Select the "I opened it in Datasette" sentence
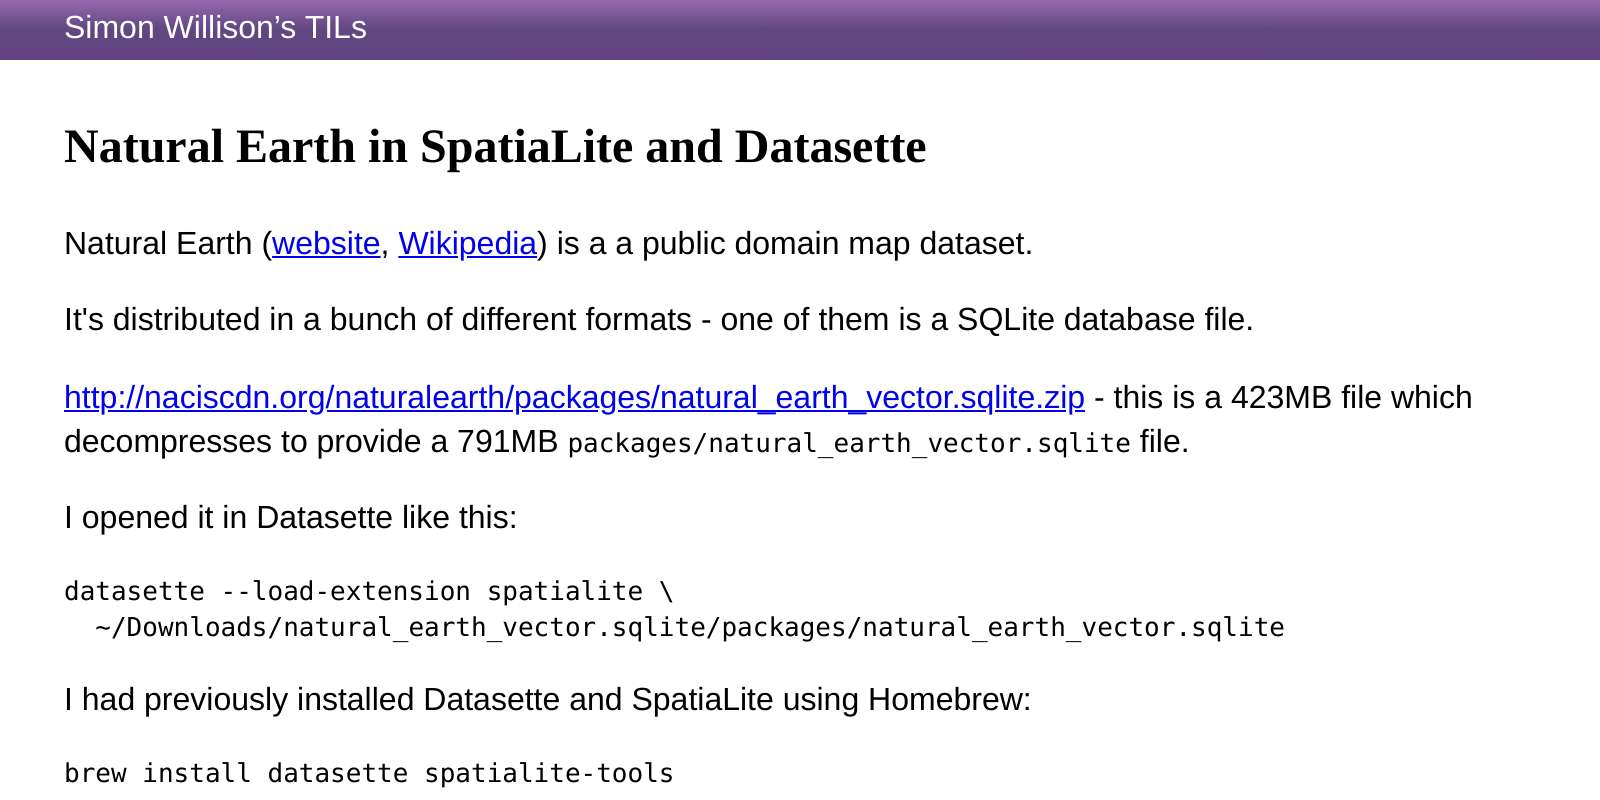 [290, 517]
